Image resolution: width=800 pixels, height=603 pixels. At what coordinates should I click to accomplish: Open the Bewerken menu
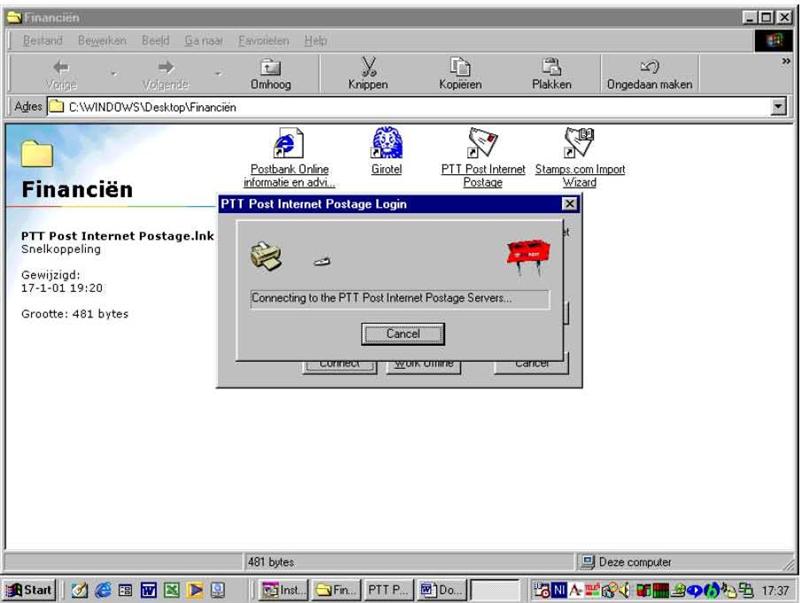(x=102, y=40)
